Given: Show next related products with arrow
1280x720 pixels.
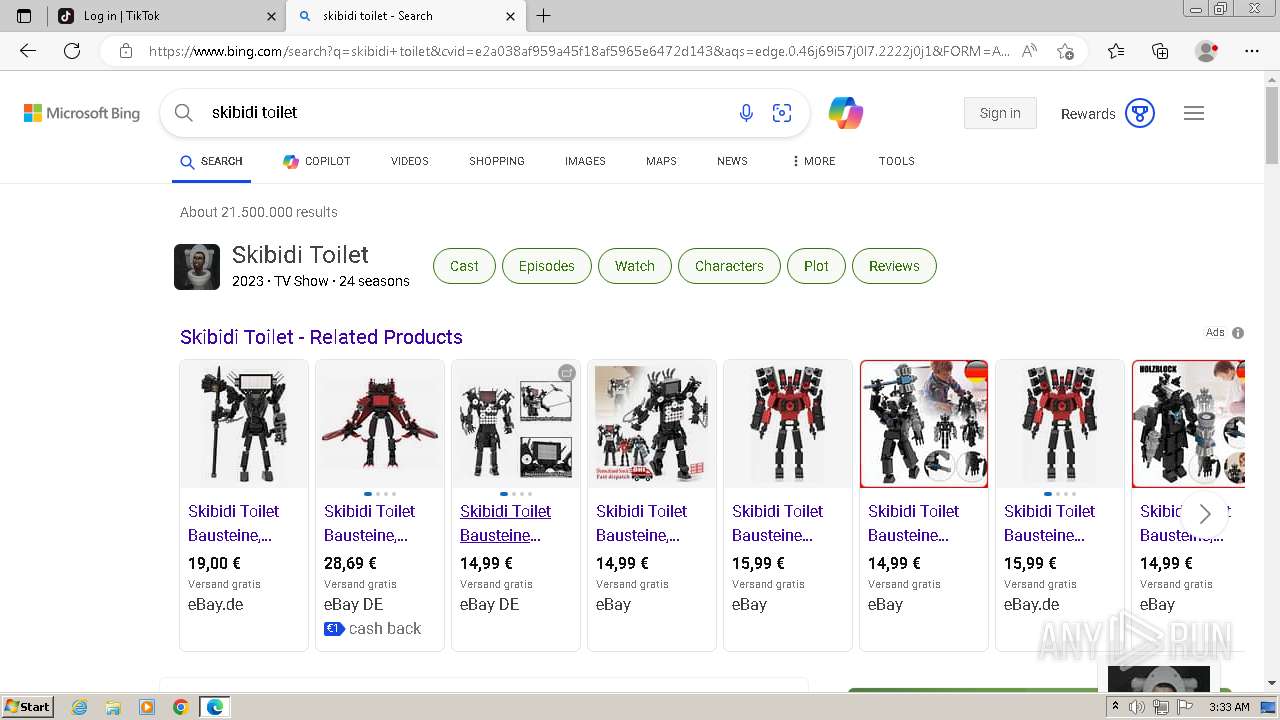Looking at the screenshot, I should [x=1205, y=514].
